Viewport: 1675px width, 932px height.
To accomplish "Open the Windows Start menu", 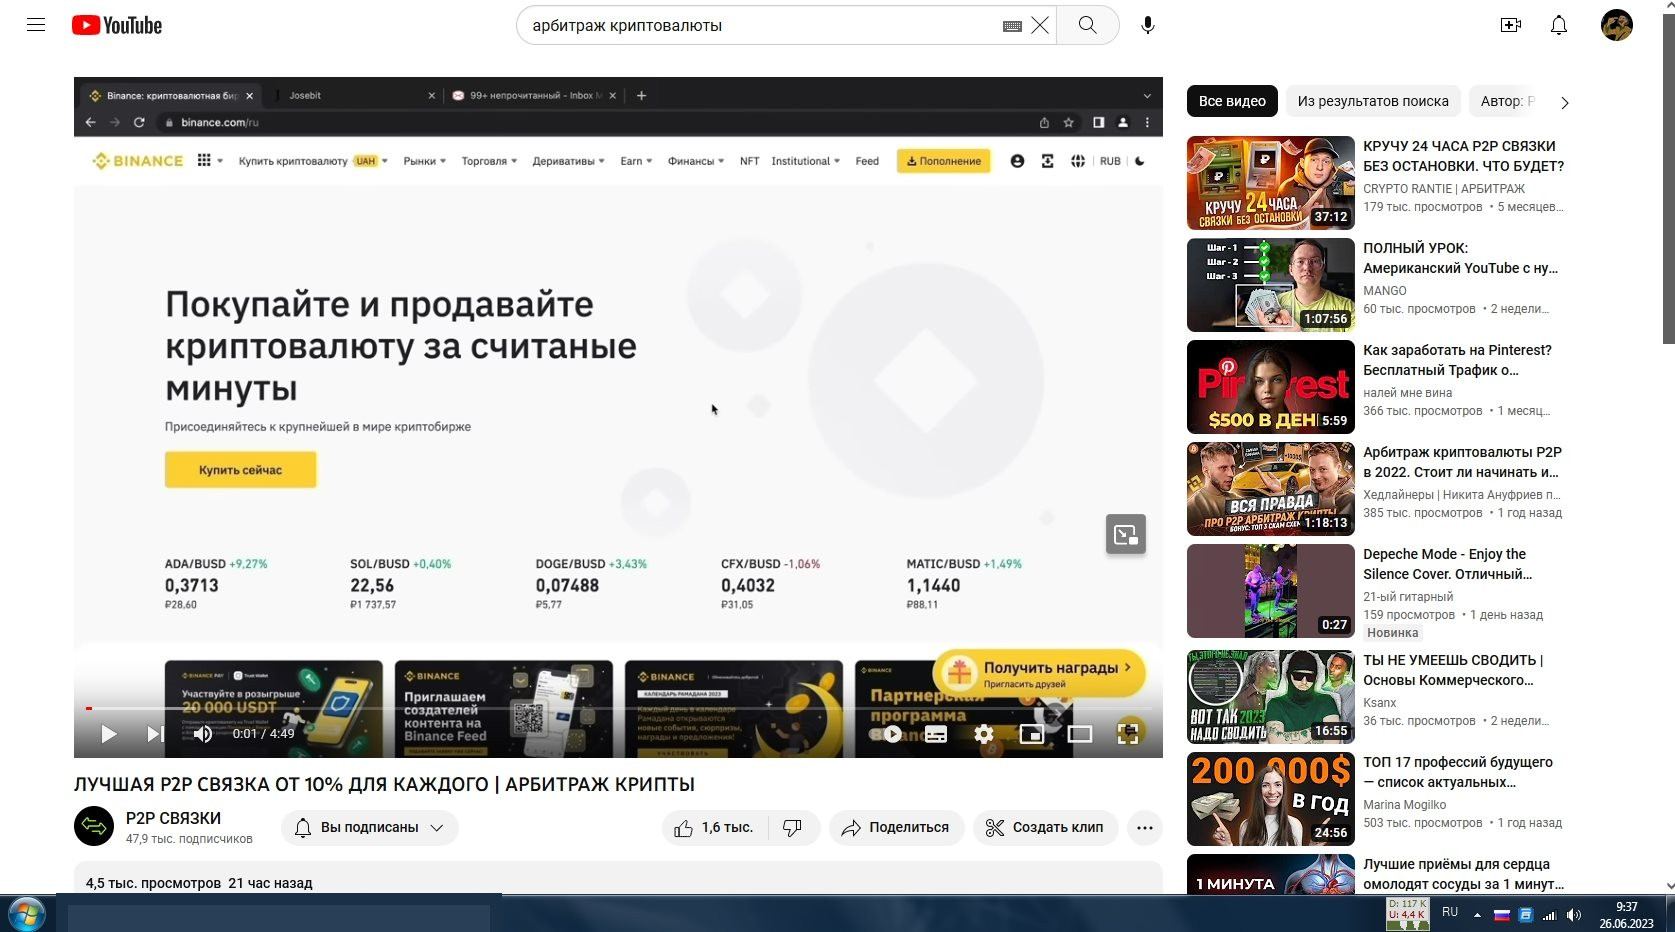I will point(27,914).
